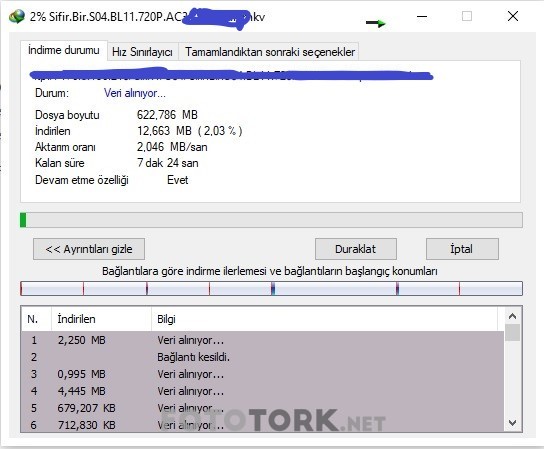Viewport: 544px width, 449px height.
Task: Pause the download with Duraklat
Action: (x=356, y=249)
